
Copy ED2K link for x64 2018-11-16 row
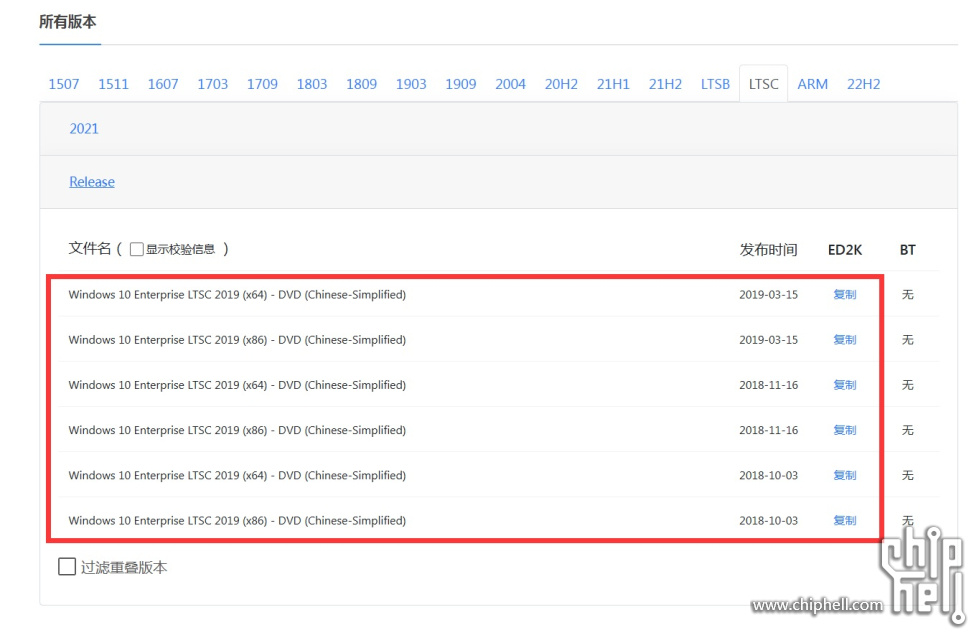pos(845,385)
